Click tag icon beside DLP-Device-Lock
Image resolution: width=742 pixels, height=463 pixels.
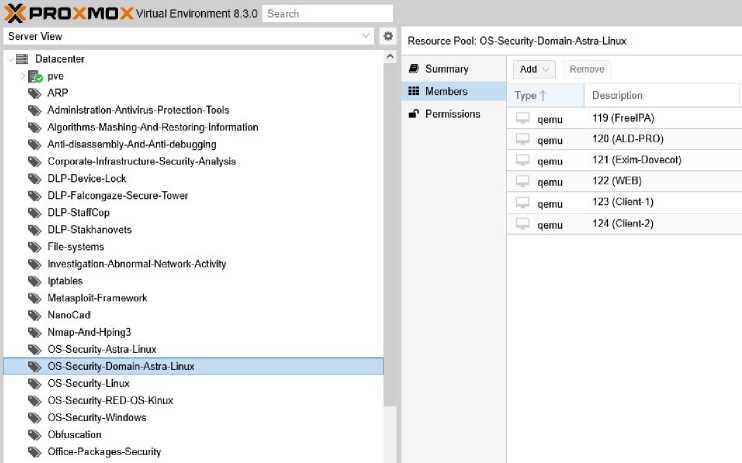click(35, 178)
